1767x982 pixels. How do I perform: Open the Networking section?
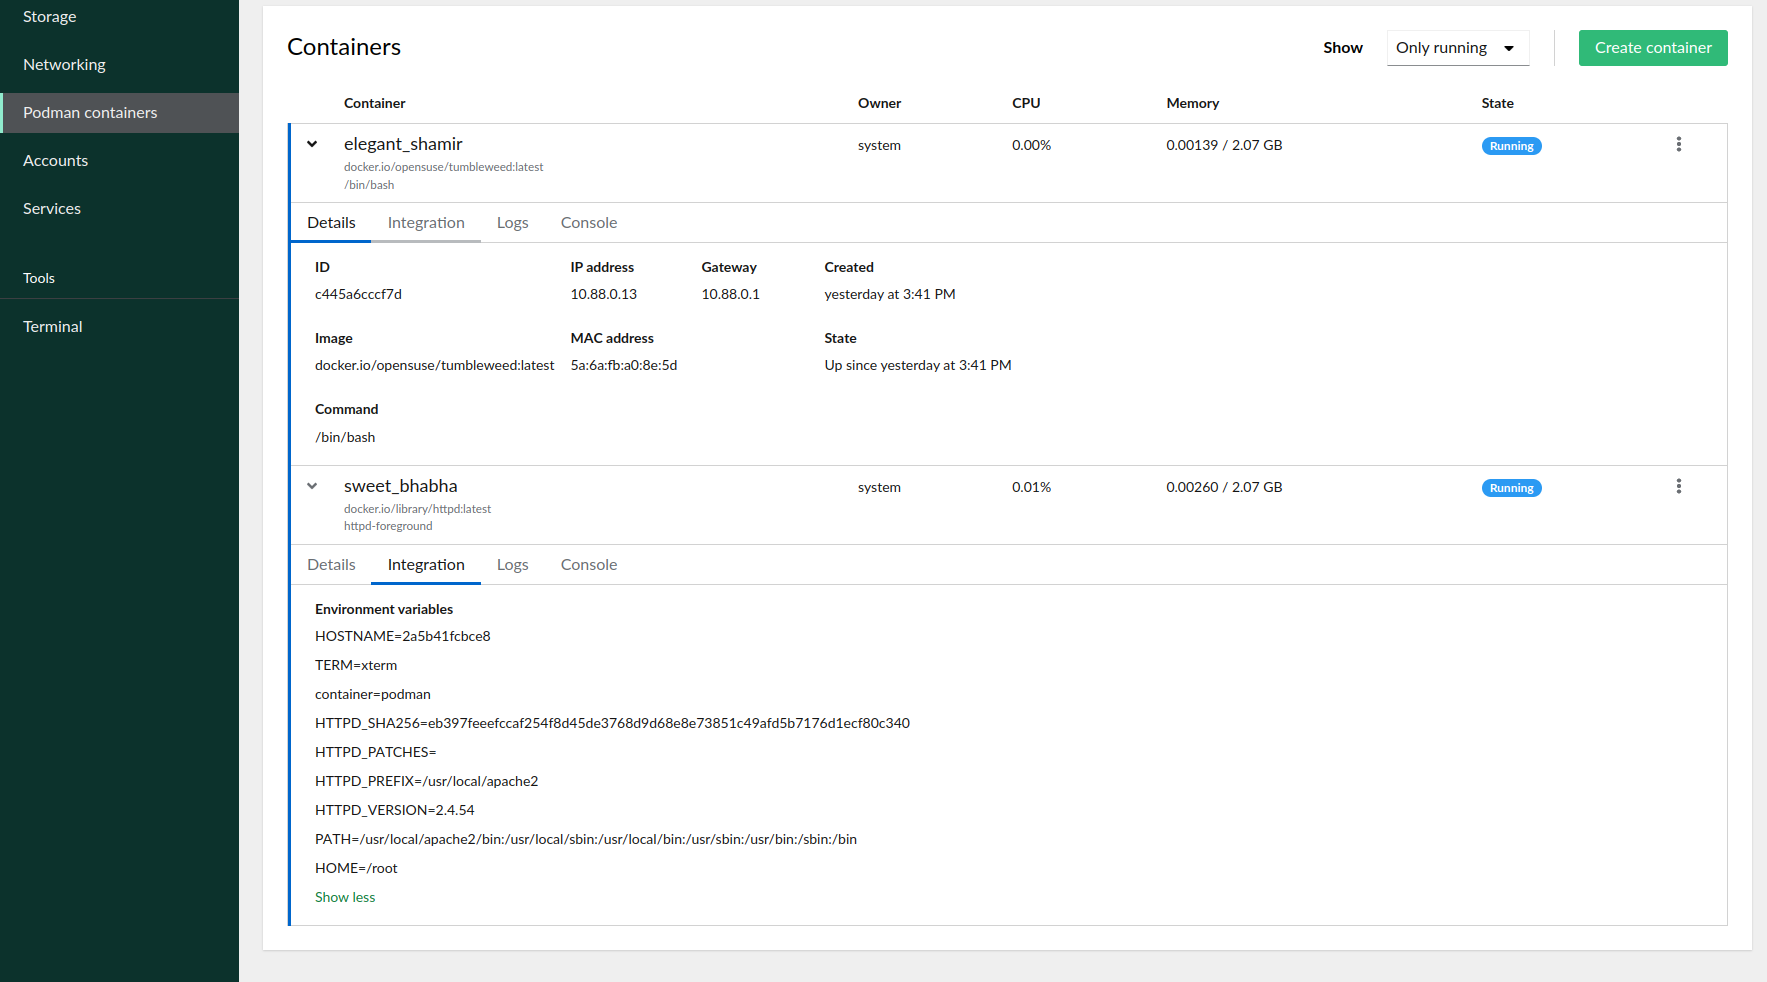[64, 64]
